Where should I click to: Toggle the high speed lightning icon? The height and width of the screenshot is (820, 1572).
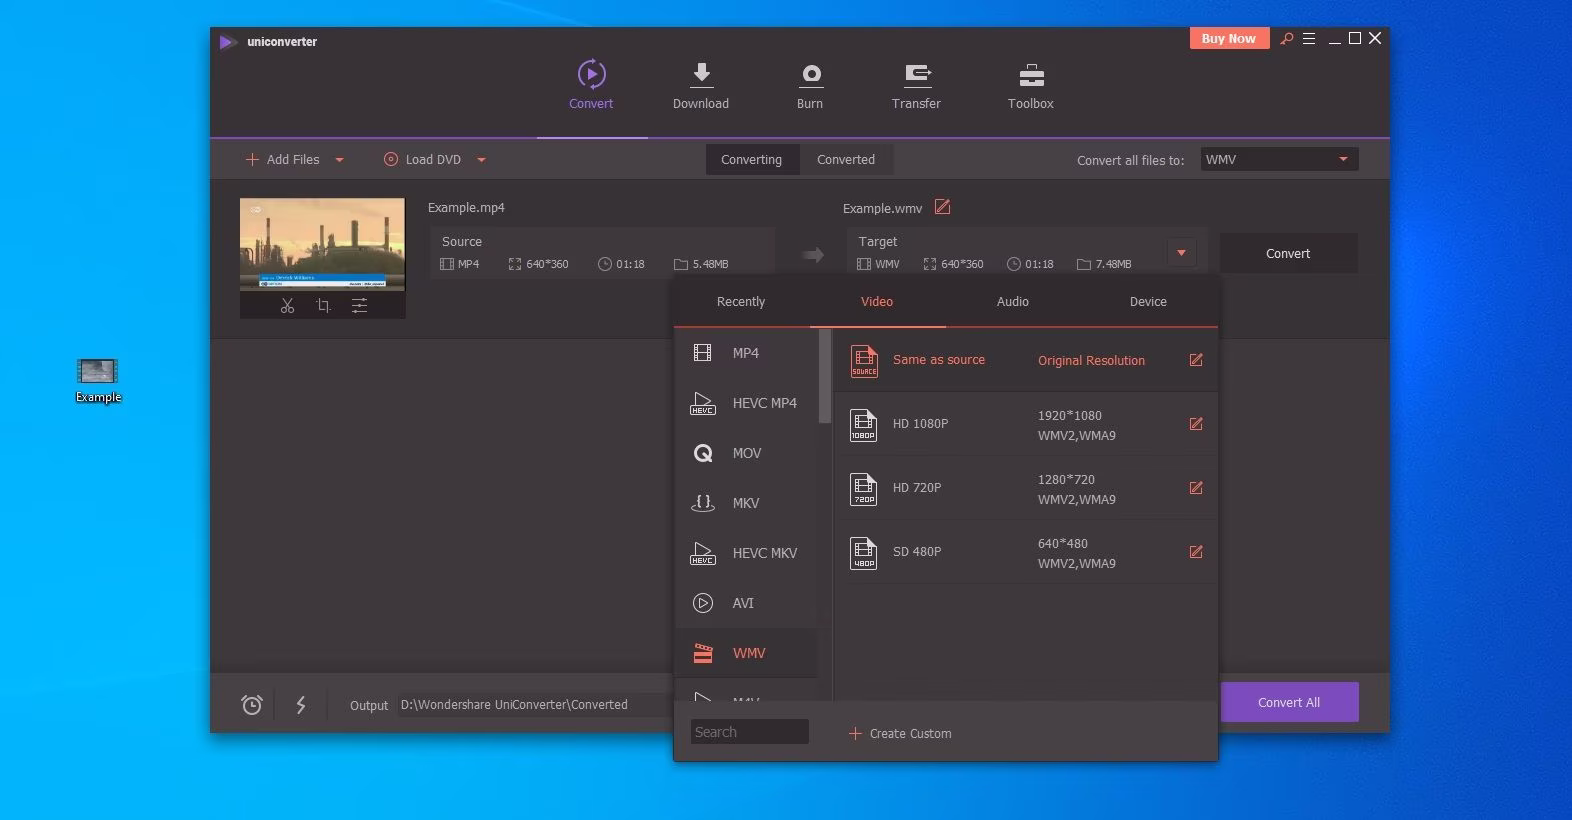pyautogui.click(x=301, y=705)
